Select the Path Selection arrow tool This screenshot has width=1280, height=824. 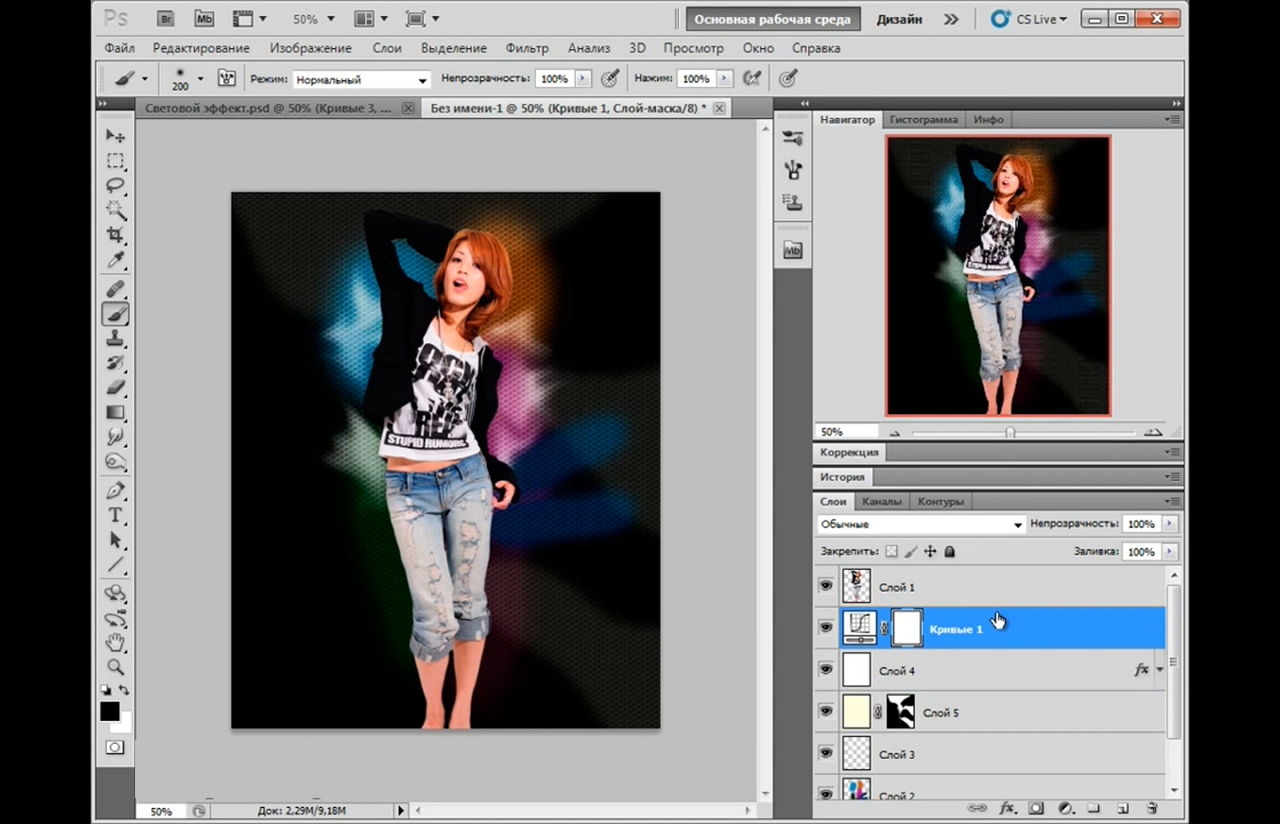[116, 540]
